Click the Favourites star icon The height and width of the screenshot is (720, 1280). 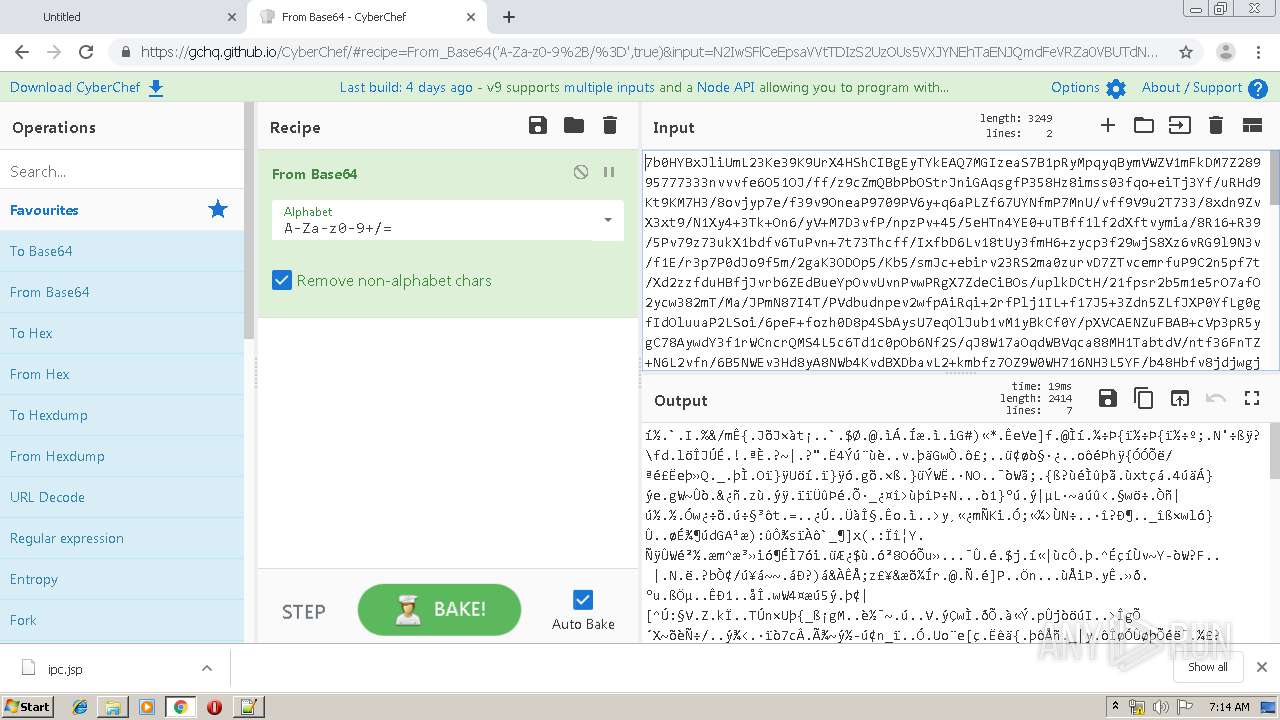[217, 209]
